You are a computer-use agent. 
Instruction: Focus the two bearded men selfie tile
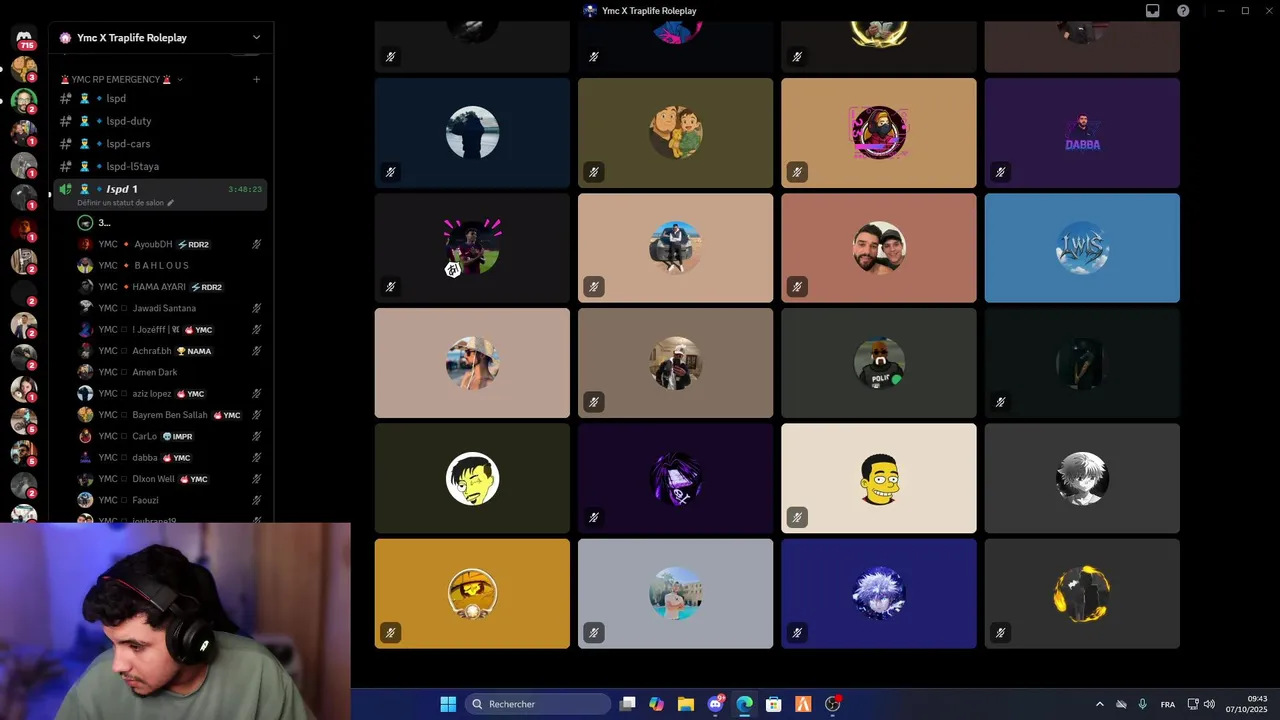(878, 248)
